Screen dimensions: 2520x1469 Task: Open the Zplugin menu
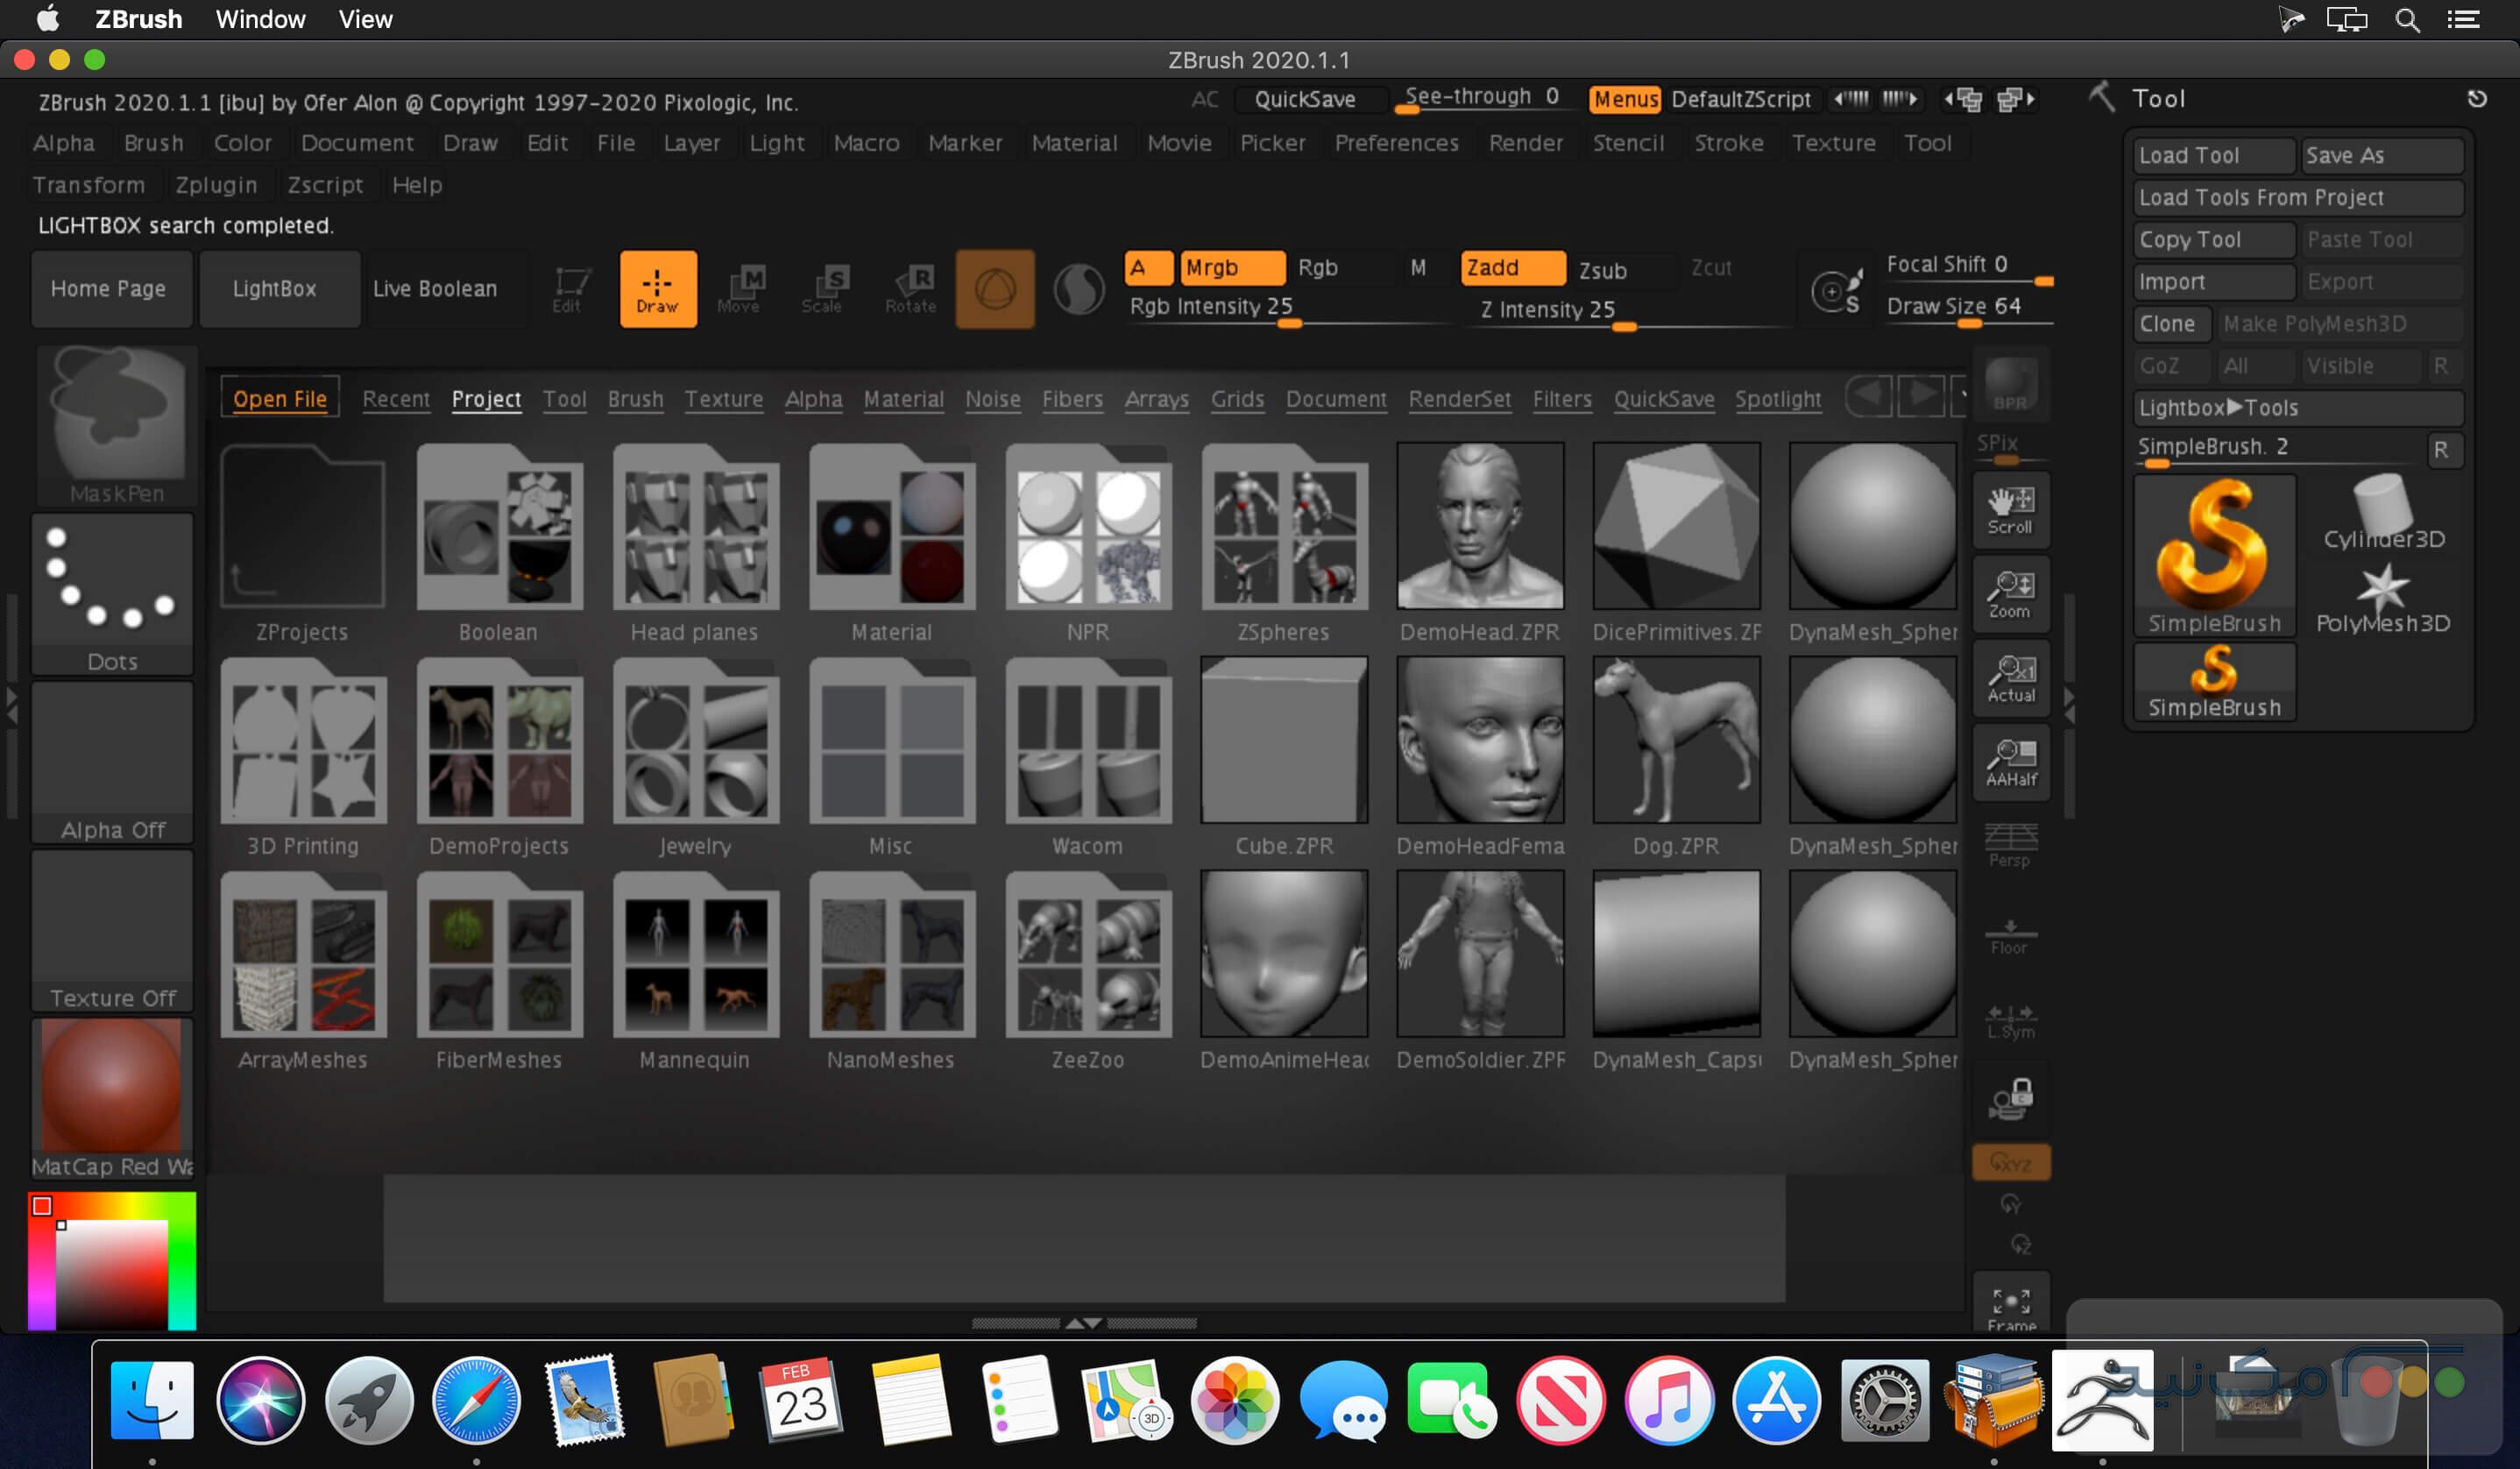point(216,185)
